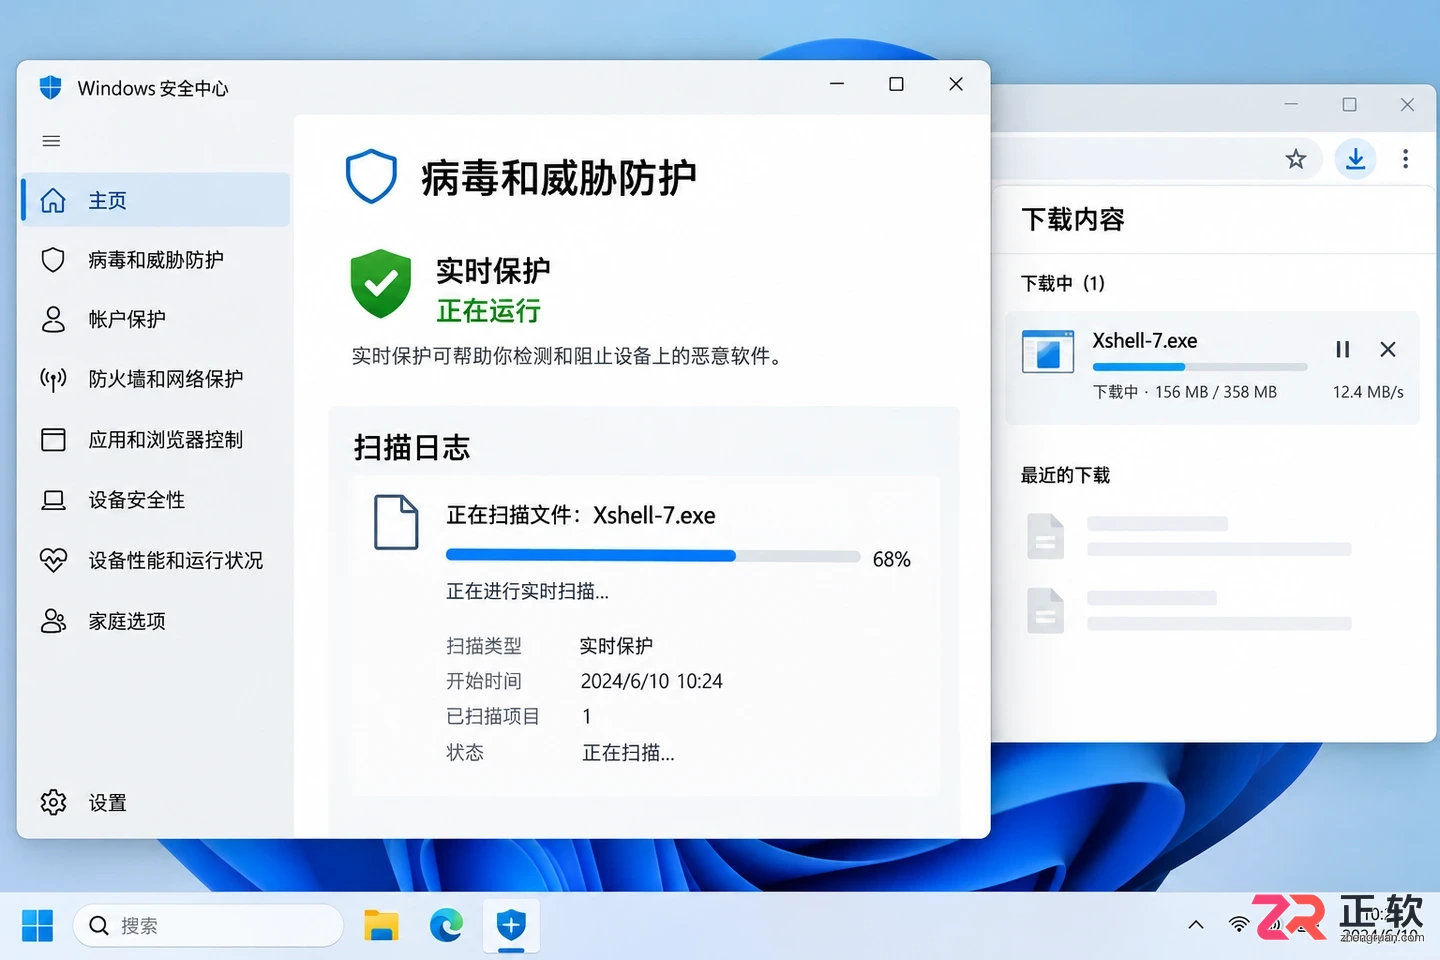Image resolution: width=1440 pixels, height=960 pixels.
Task: Click the second recent download placeholder item
Action: click(x=1190, y=610)
